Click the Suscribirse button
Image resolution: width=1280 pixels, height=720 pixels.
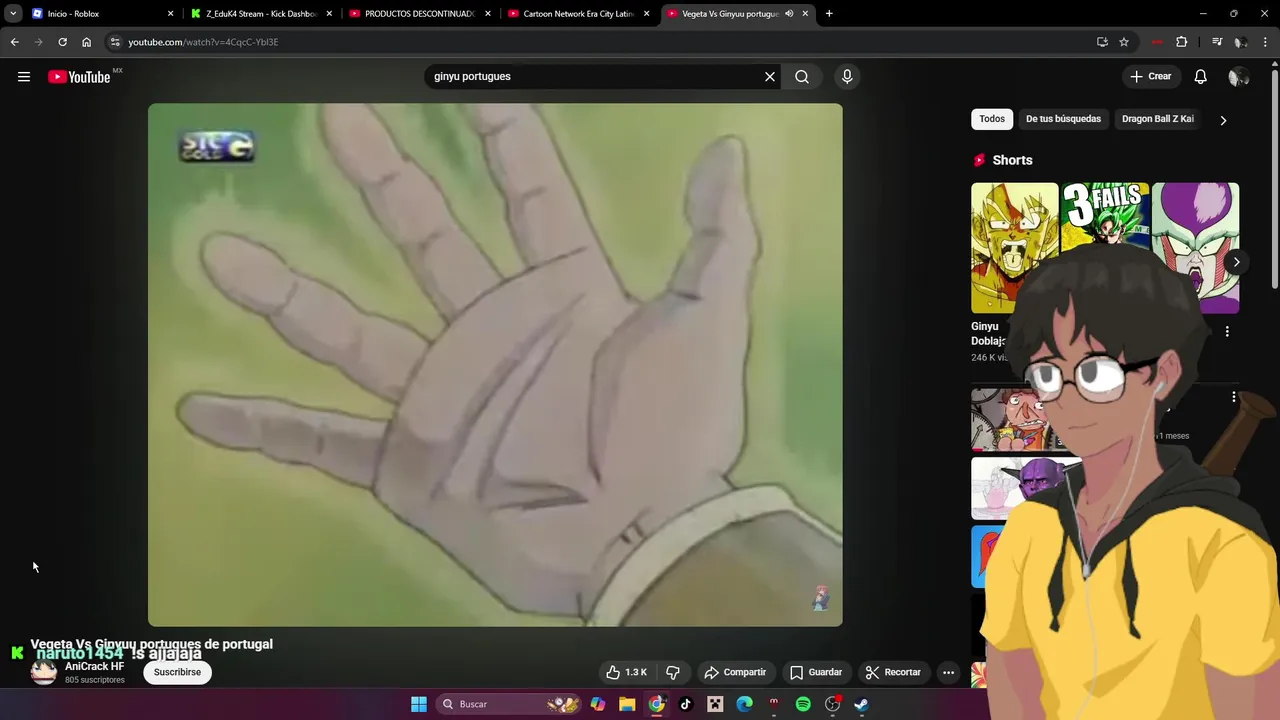pos(177,672)
